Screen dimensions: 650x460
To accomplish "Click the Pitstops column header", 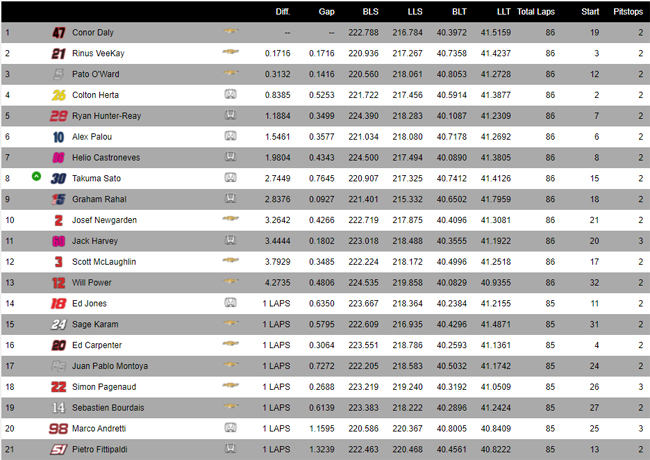I will point(628,12).
